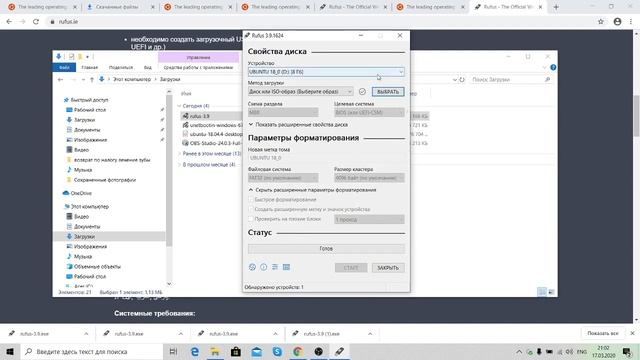
Task: Open Файл tab in Explorer ribbon
Action: point(64,67)
